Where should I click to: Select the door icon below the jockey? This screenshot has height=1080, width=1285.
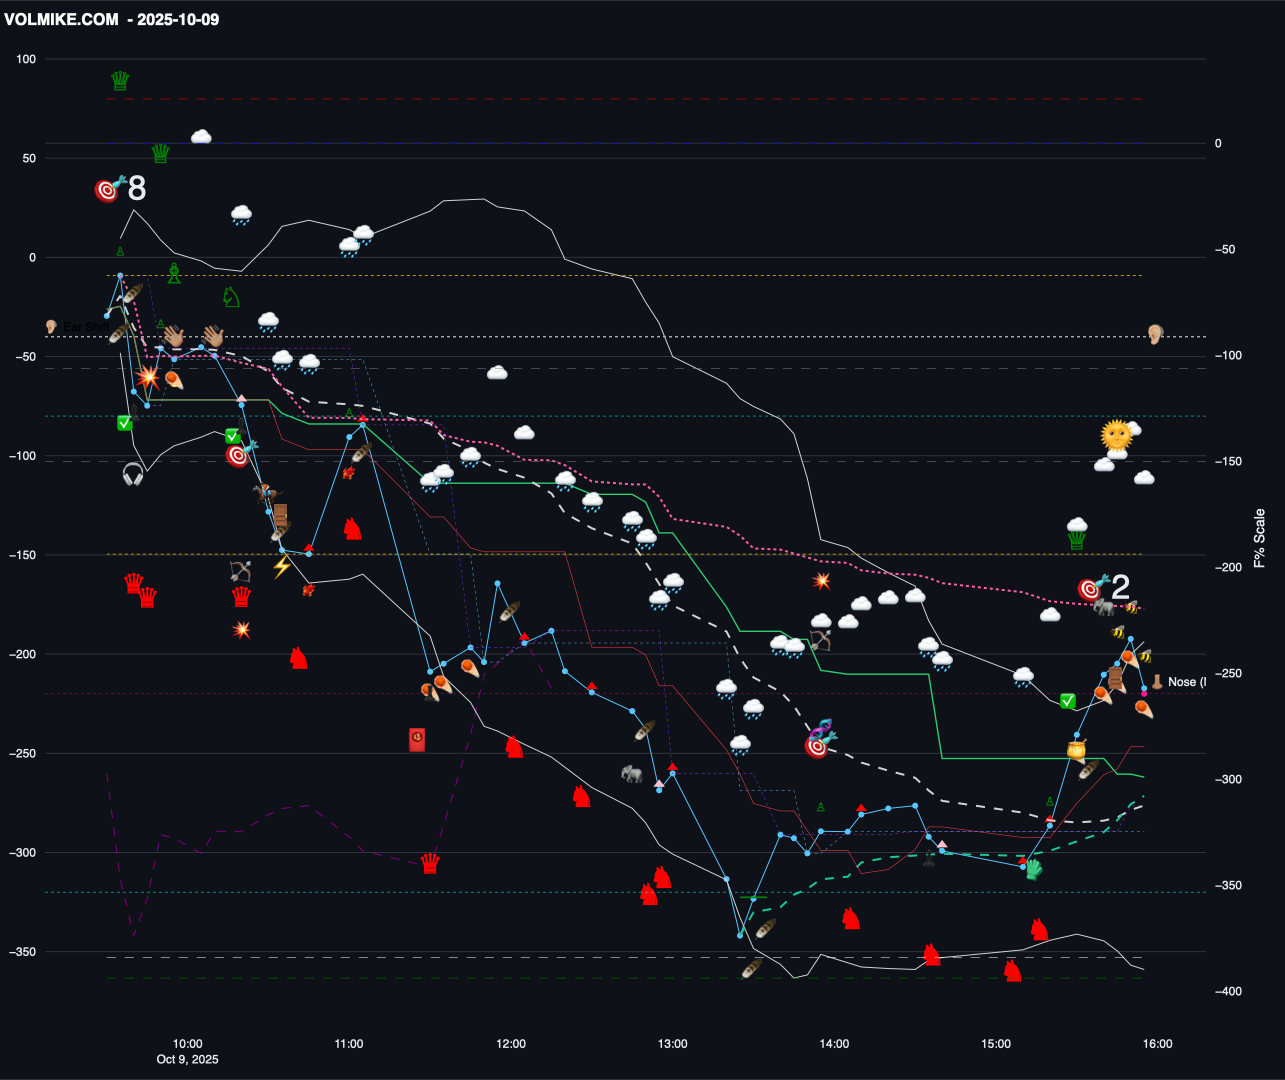point(281,516)
